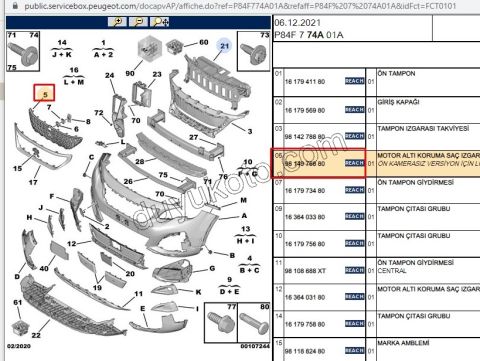Select part row ÖN TAMPON
The image size is (480, 361).
(x=377, y=82)
